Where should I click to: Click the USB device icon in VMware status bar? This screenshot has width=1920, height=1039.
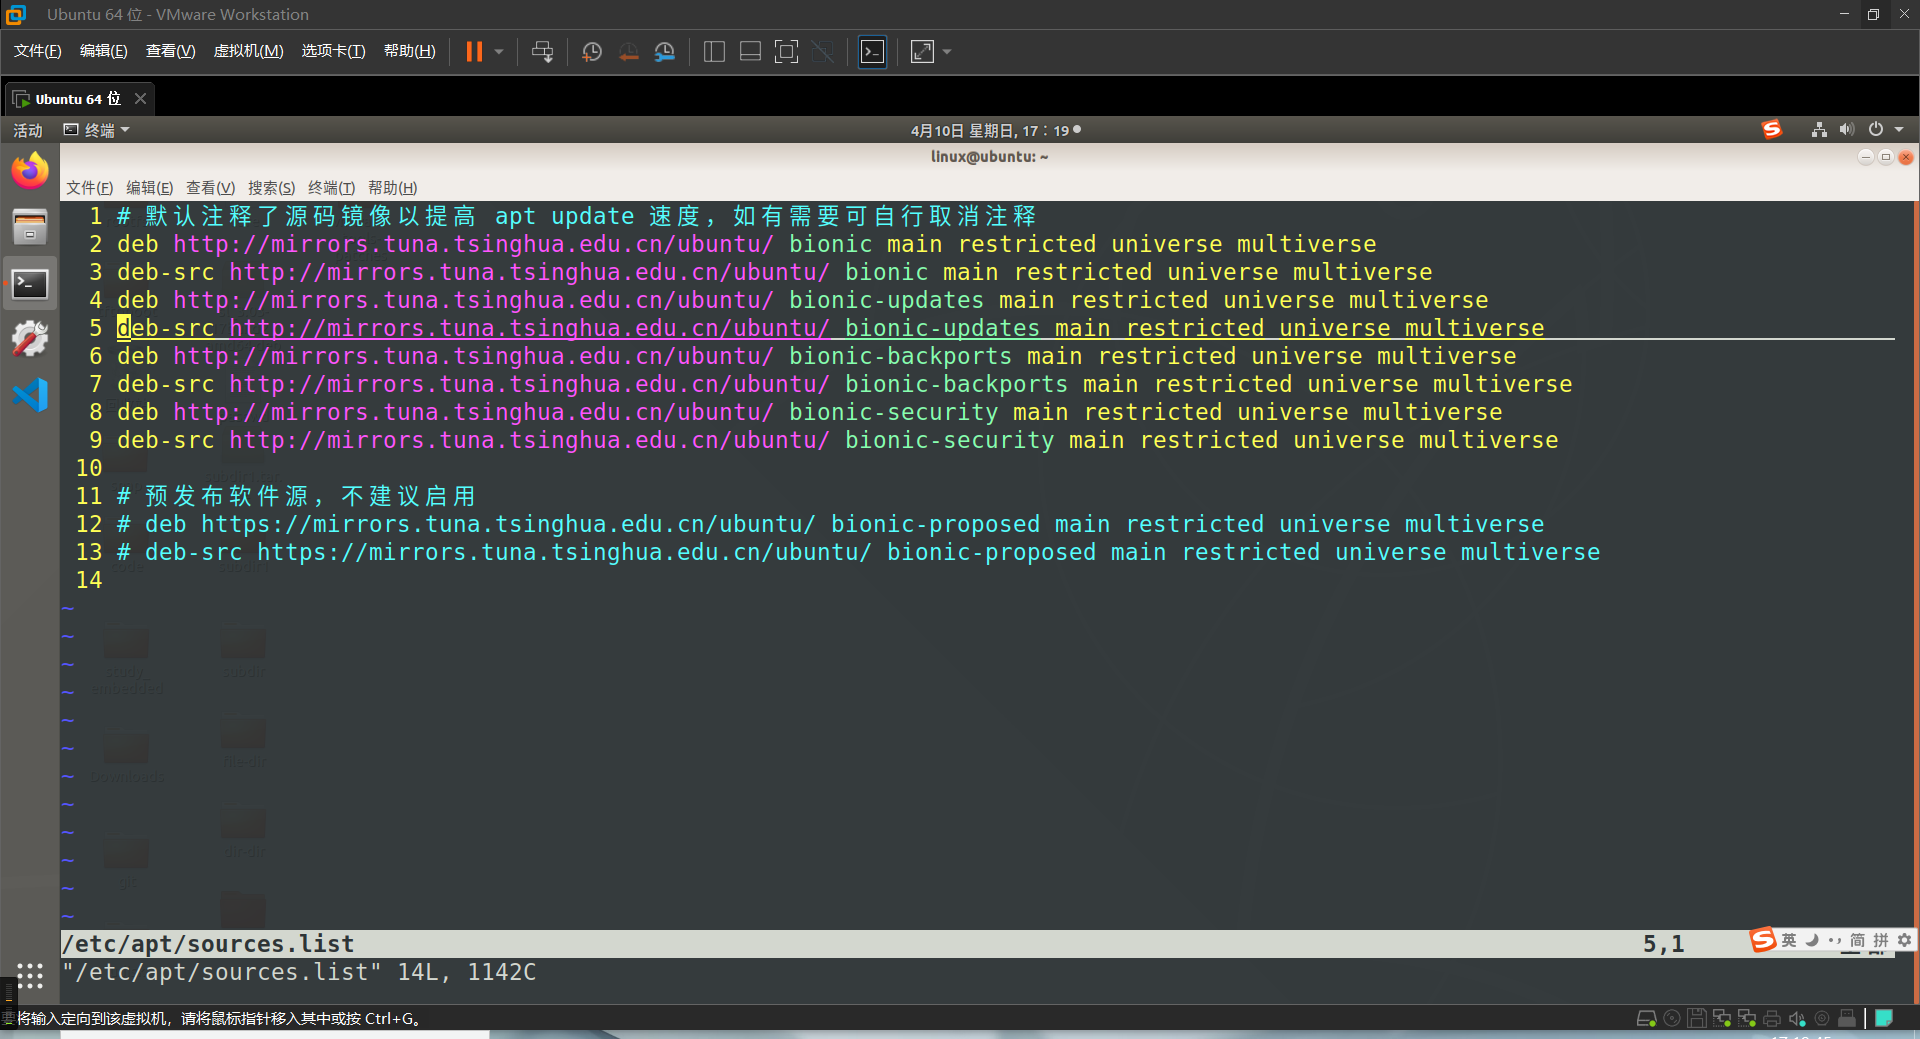(1847, 1018)
